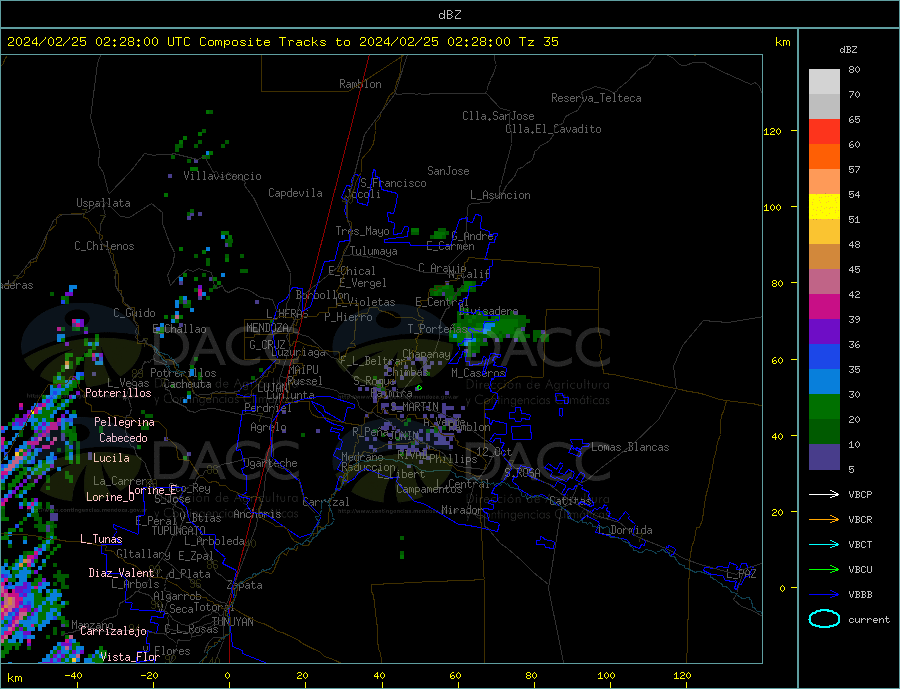The image size is (900, 689).
Task: Click the S_MARTIN label
Action: [x=414, y=407]
